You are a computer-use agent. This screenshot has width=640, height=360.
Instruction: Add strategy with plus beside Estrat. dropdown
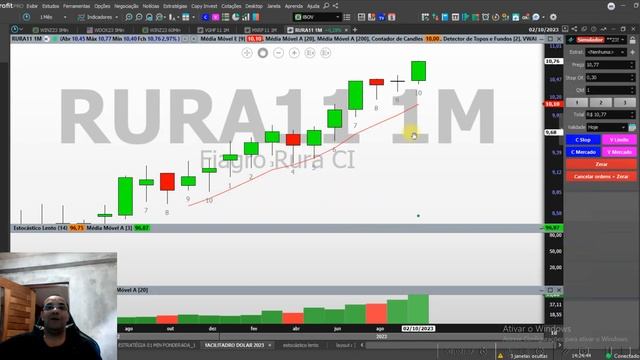click(x=632, y=52)
